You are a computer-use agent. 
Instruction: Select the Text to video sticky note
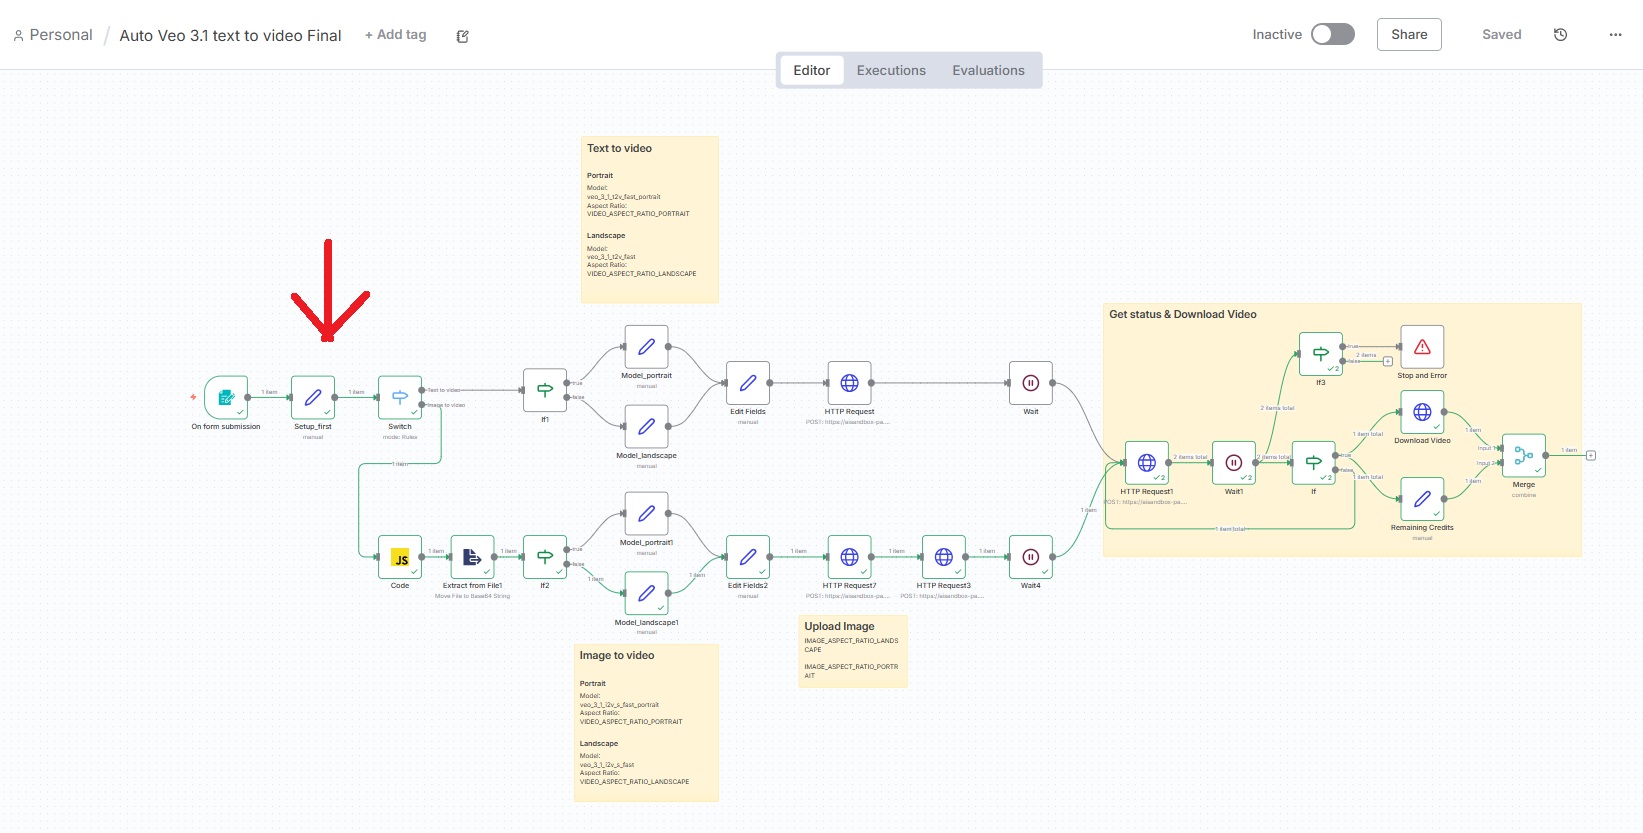click(649, 219)
